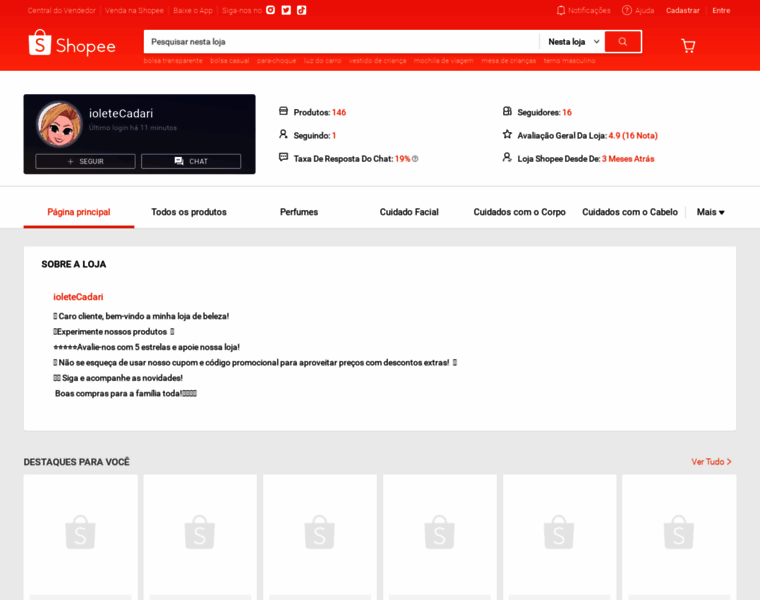760x600 pixels.
Task: Follow the shop with Seguir button
Action: pos(85,161)
